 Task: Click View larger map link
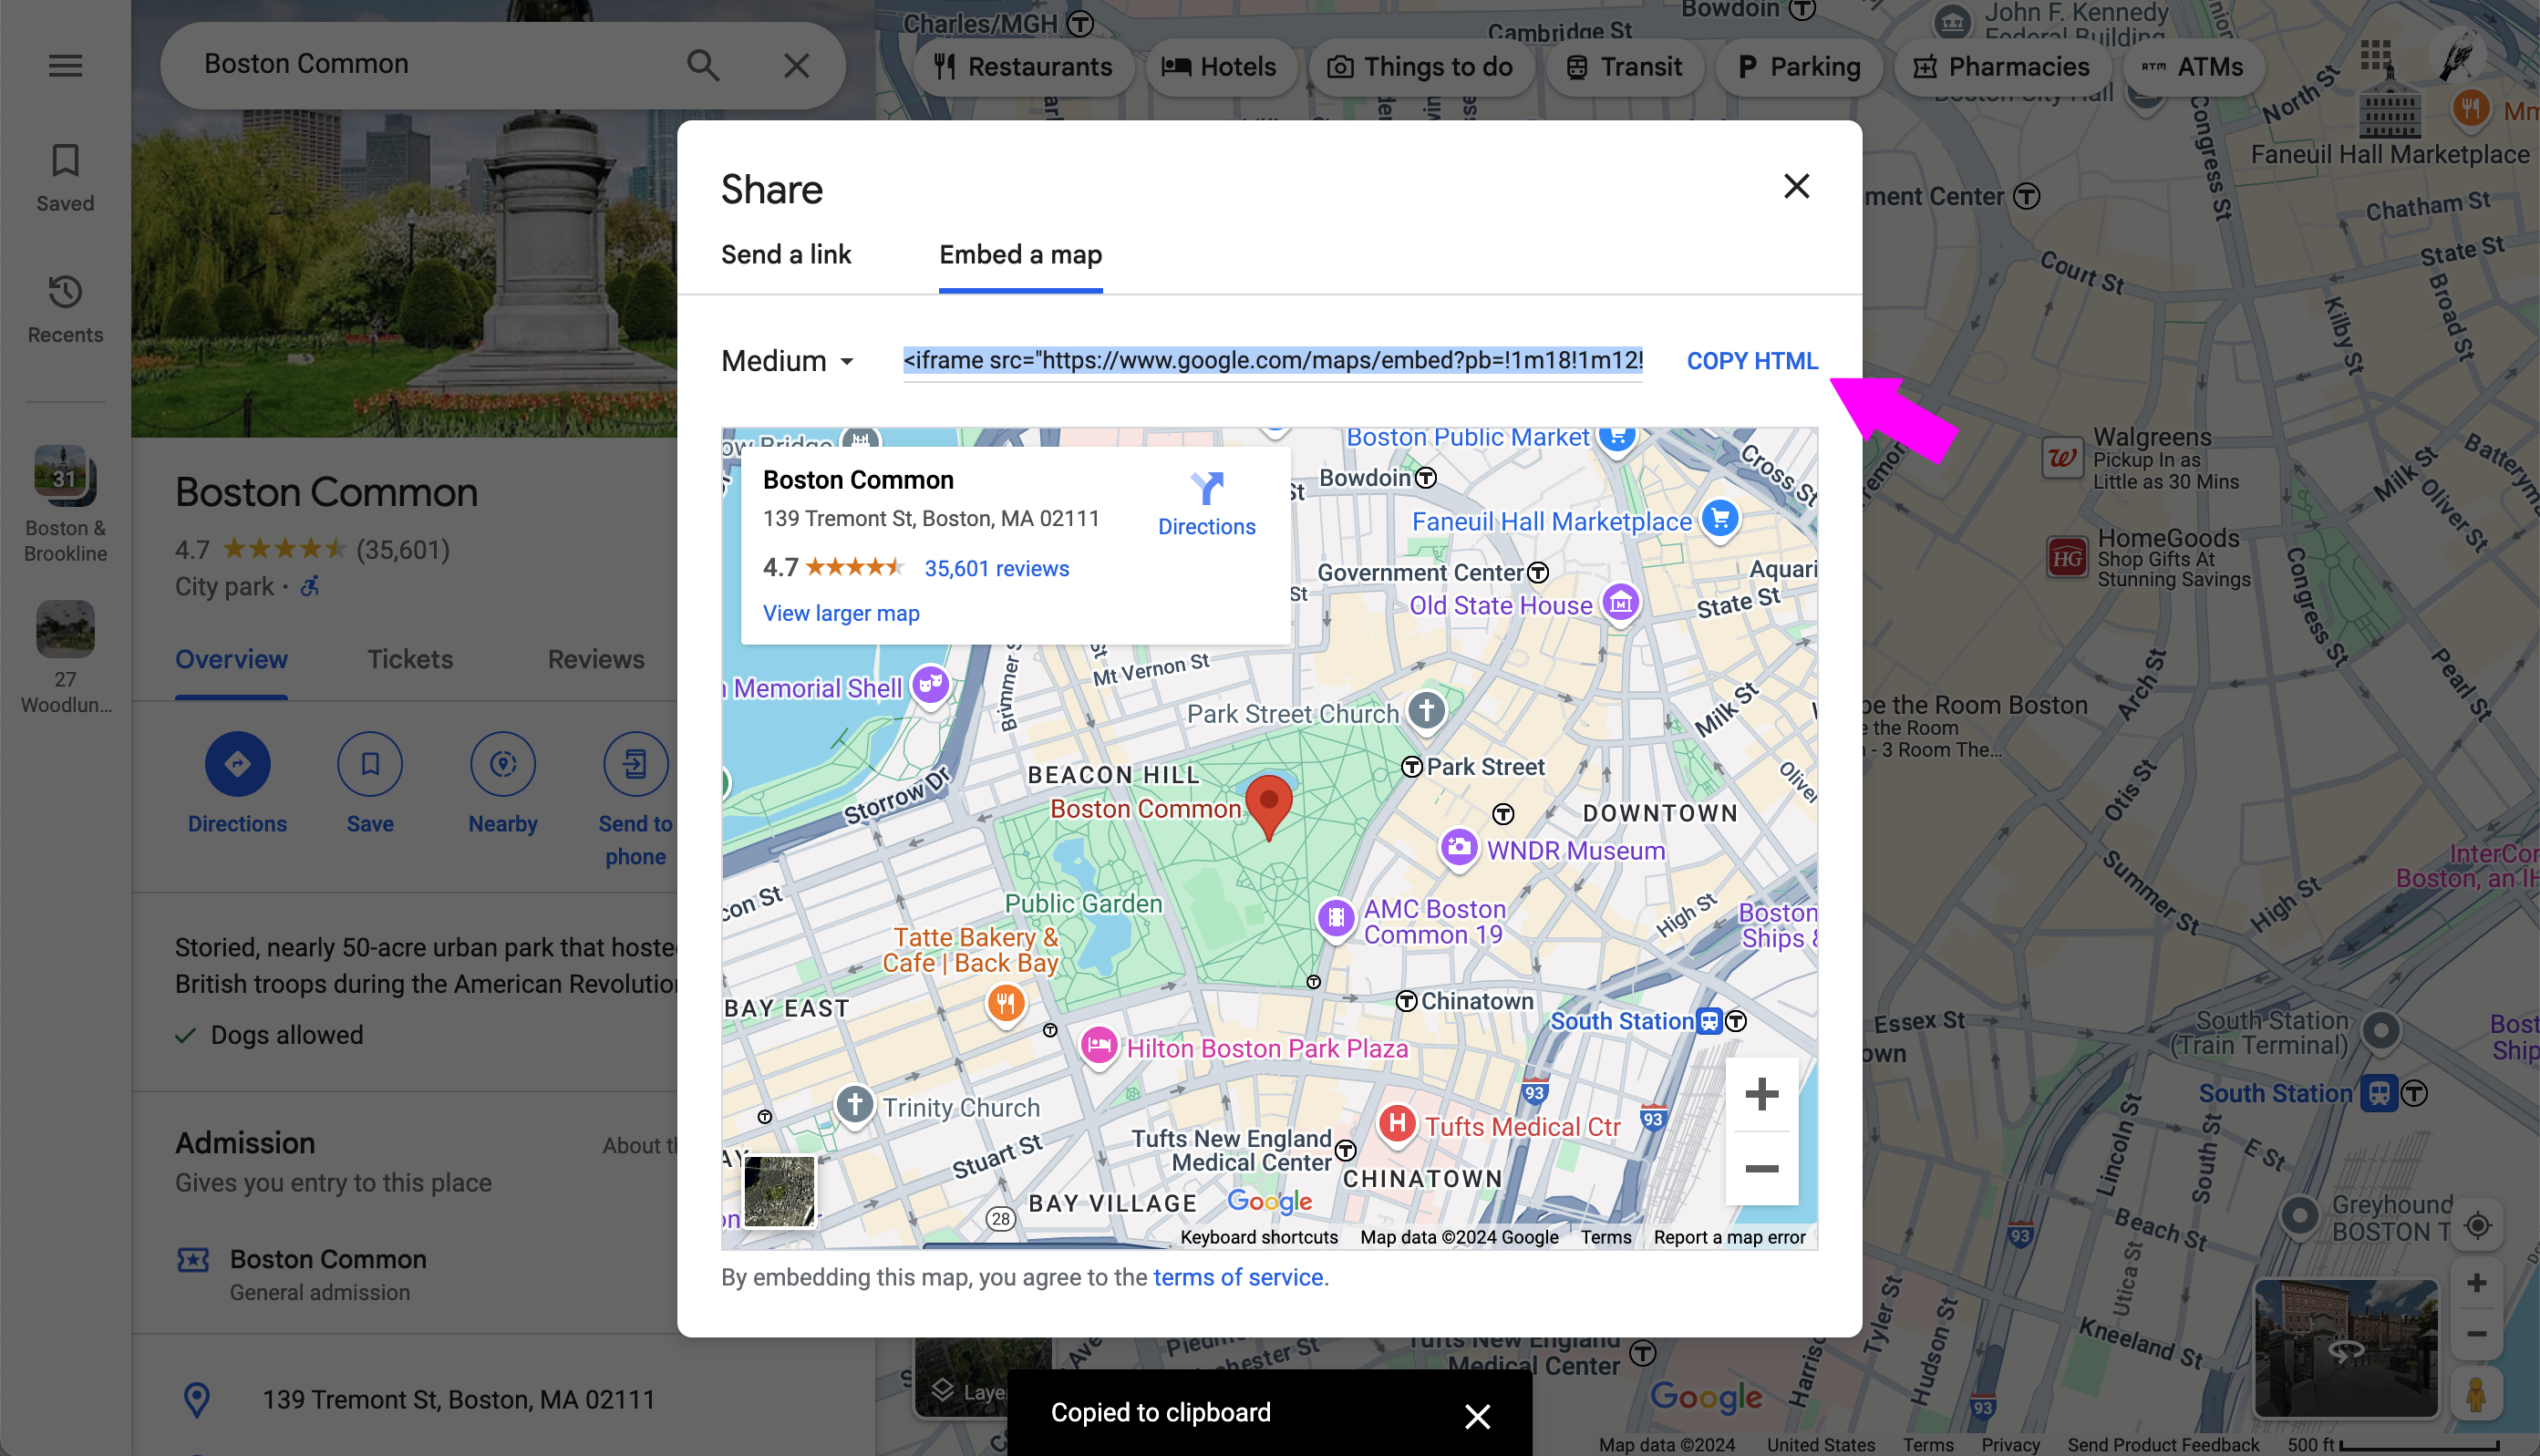pos(841,614)
